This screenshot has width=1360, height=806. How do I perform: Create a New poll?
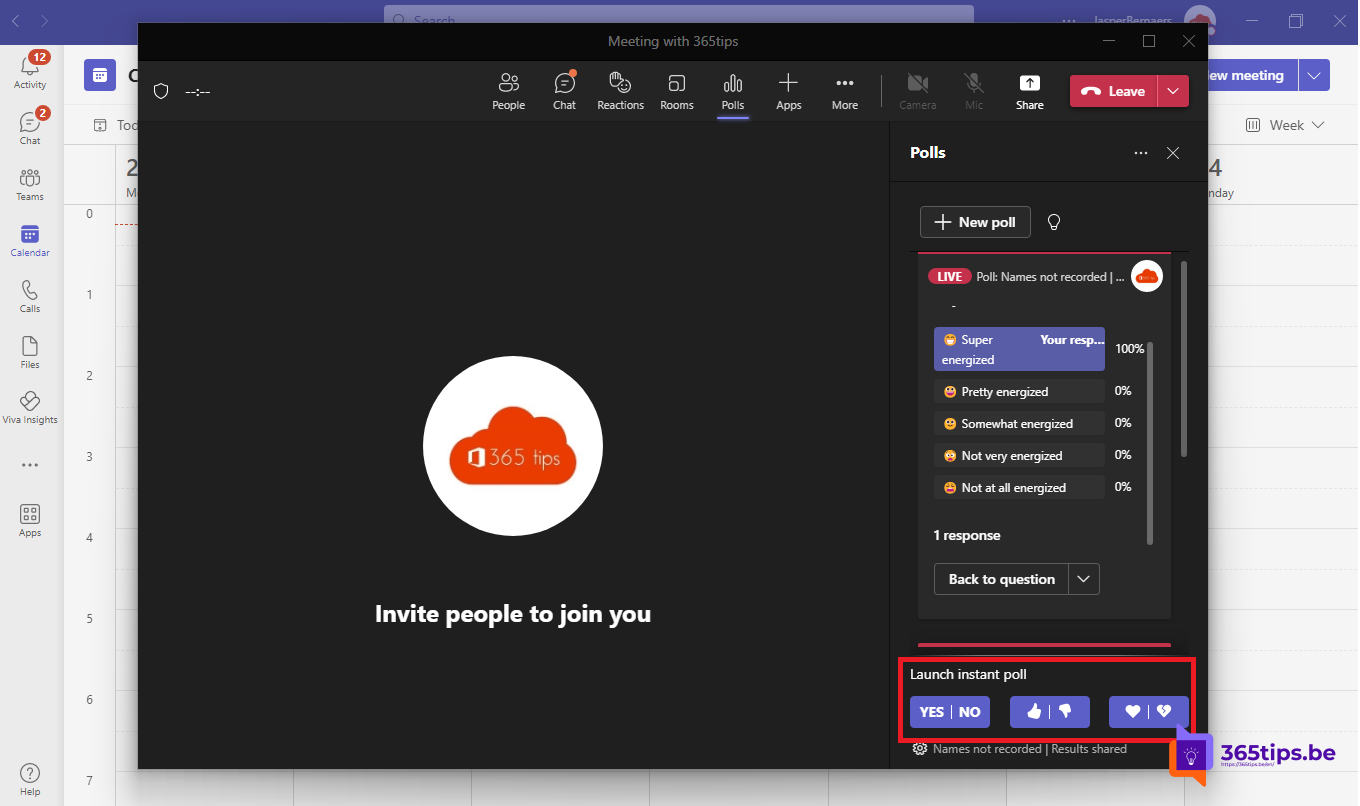[x=975, y=222]
